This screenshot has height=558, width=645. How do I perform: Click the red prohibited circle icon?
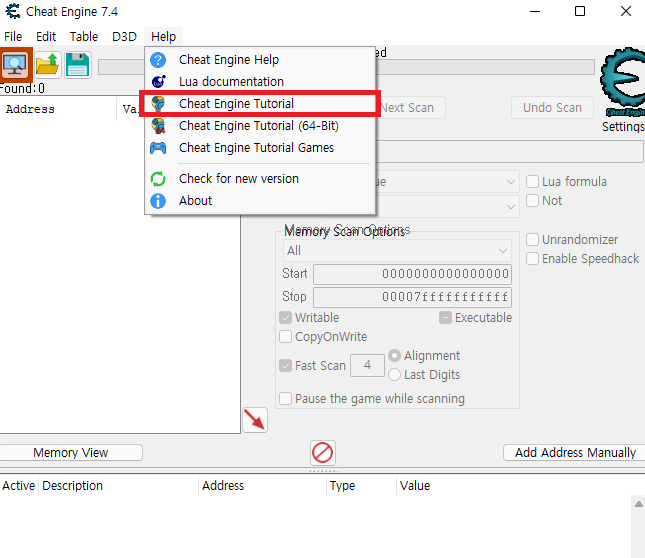pyautogui.click(x=322, y=453)
